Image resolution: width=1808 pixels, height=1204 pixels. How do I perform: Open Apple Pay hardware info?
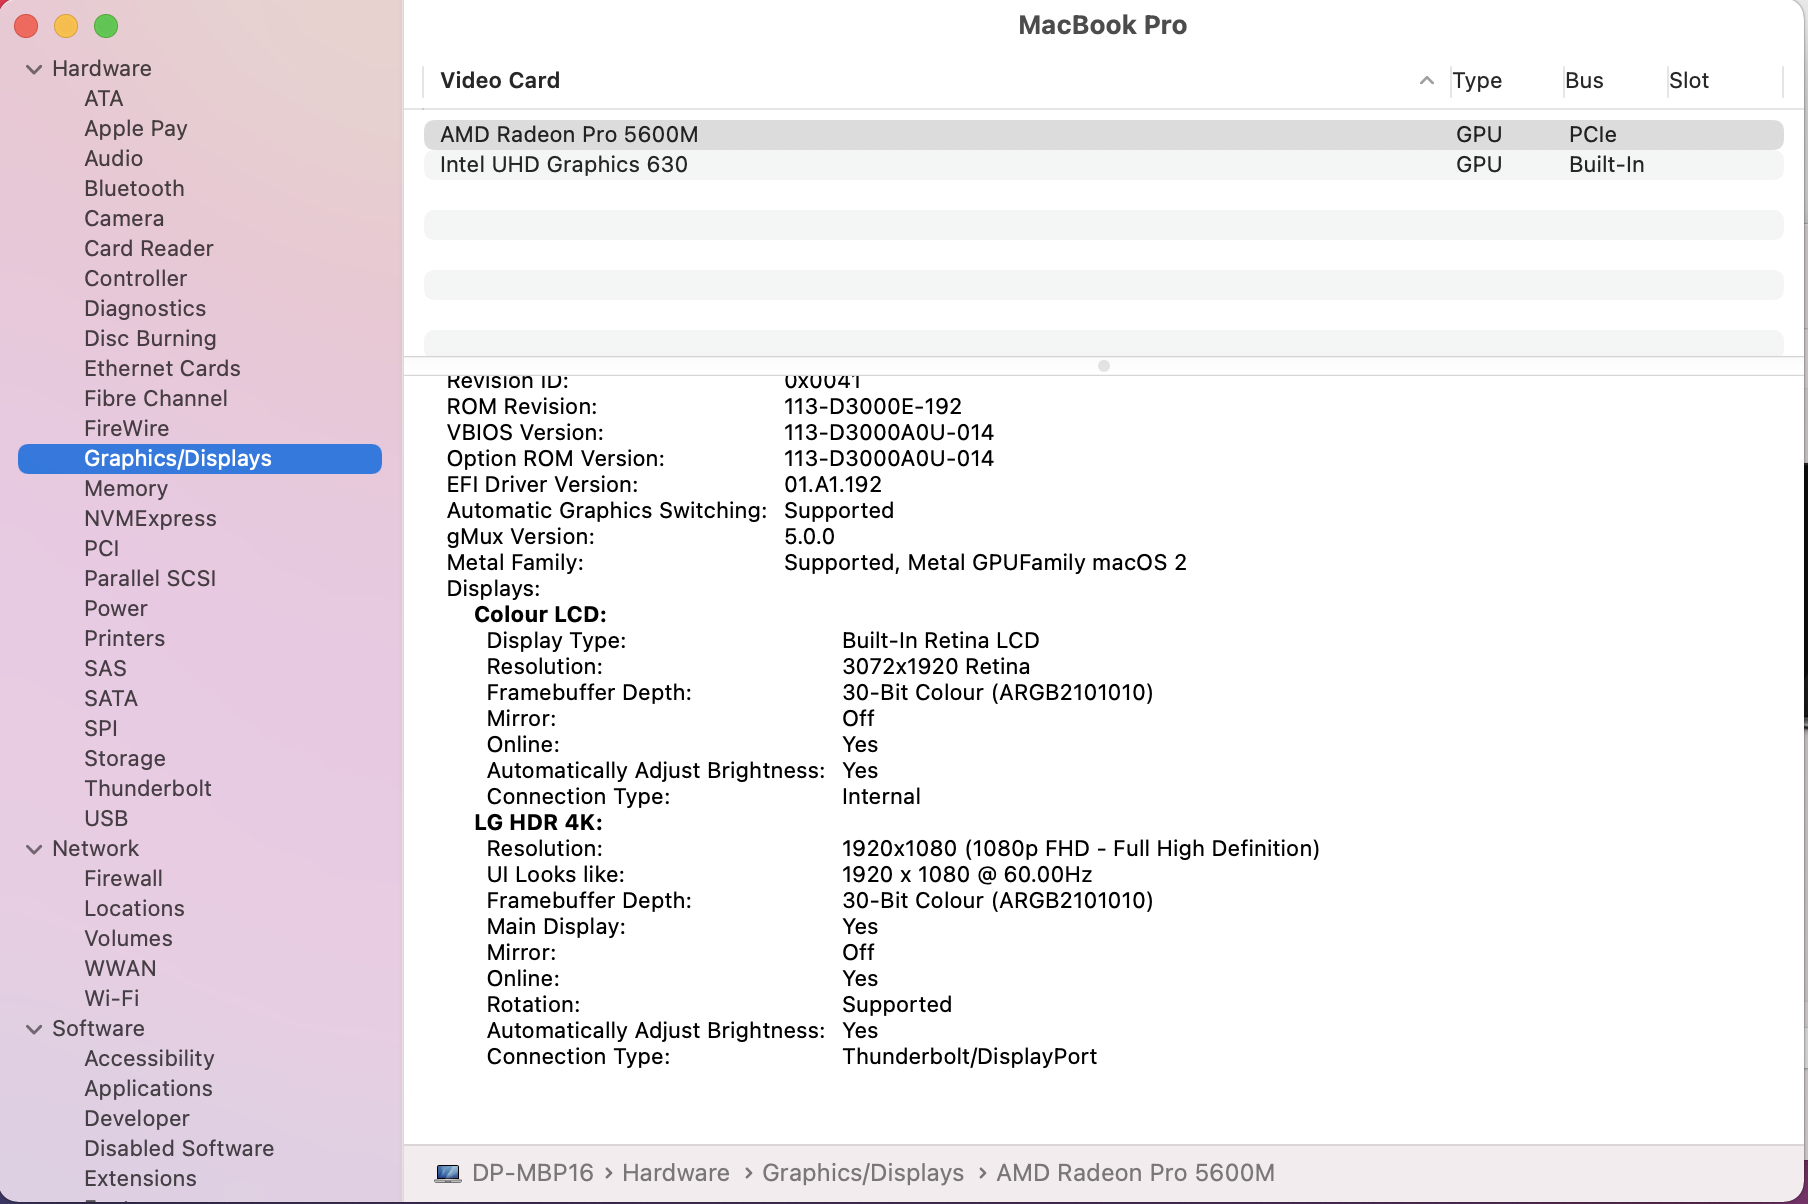pos(136,129)
